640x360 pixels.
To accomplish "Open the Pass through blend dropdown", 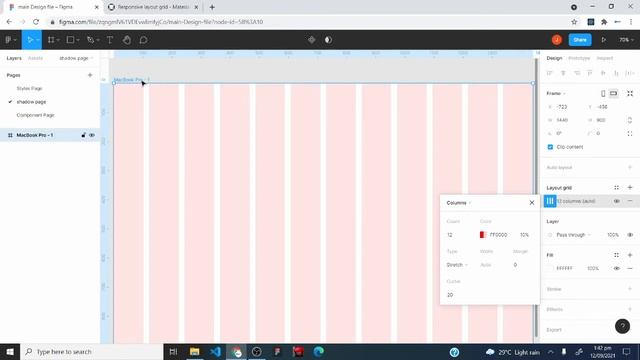I will 573,235.
